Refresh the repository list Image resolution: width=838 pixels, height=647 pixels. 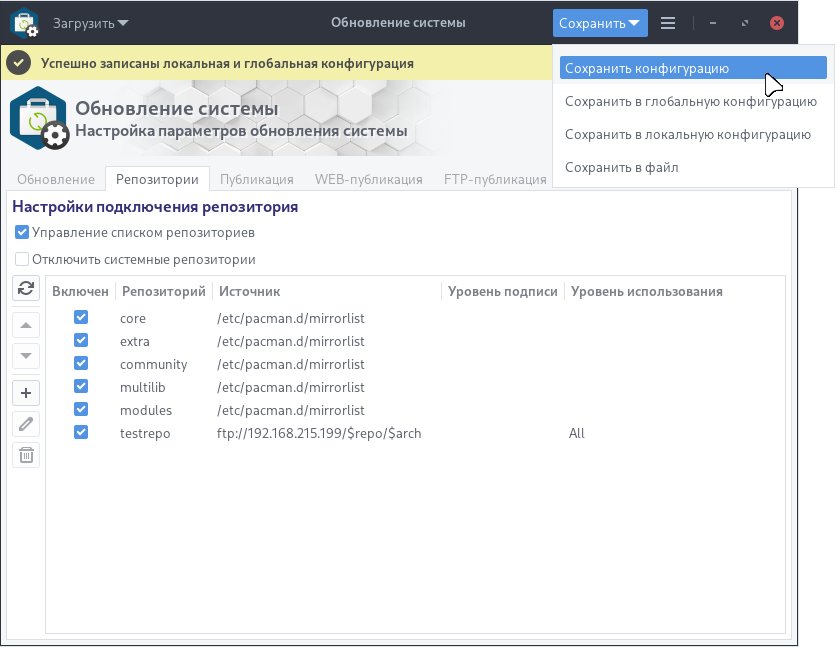(x=25, y=290)
